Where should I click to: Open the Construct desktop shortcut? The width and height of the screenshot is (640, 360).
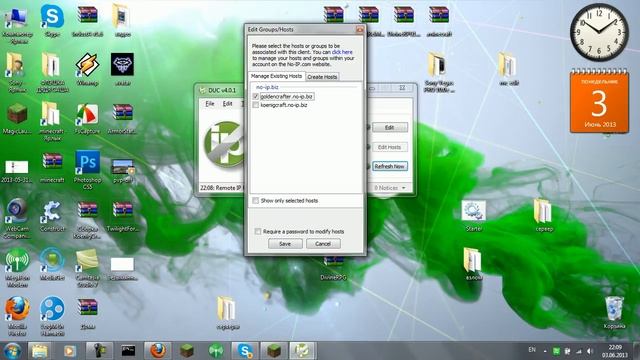(x=52, y=216)
